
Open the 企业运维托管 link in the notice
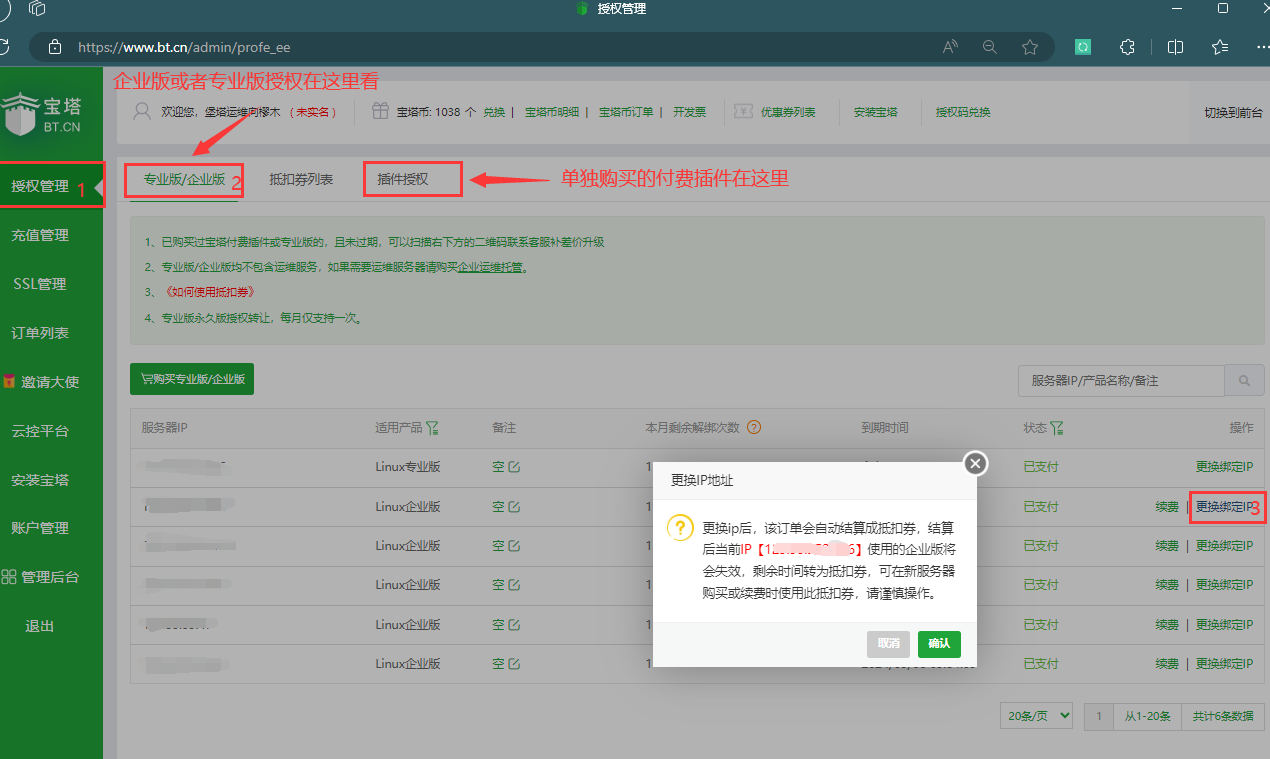coord(490,267)
